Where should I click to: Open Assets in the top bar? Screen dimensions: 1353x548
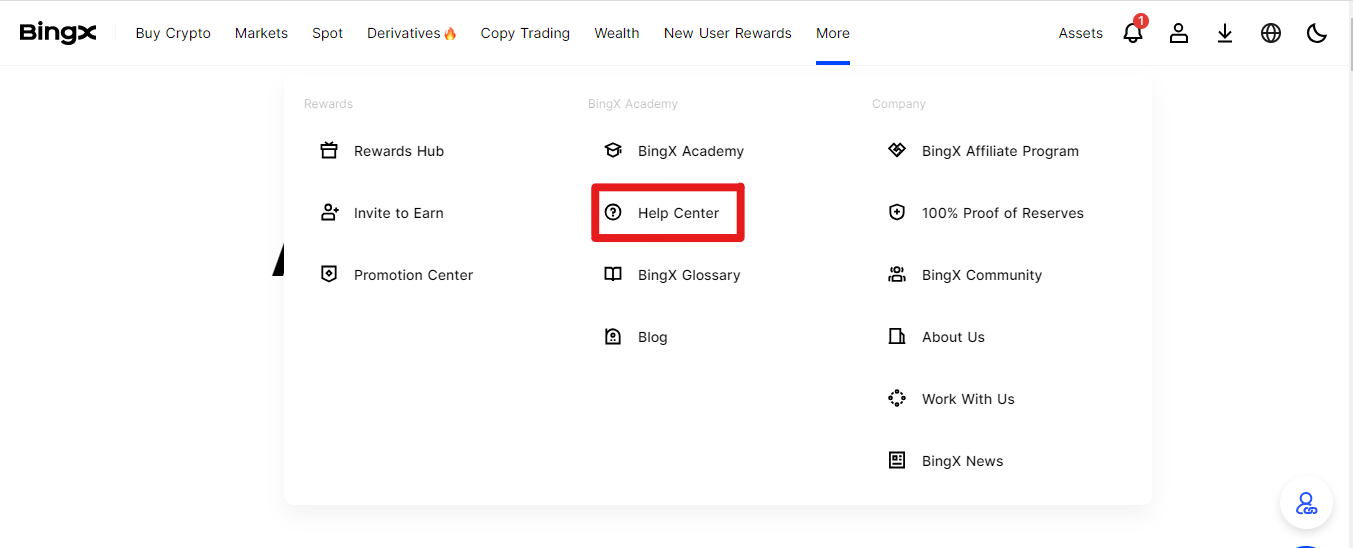pos(1081,33)
